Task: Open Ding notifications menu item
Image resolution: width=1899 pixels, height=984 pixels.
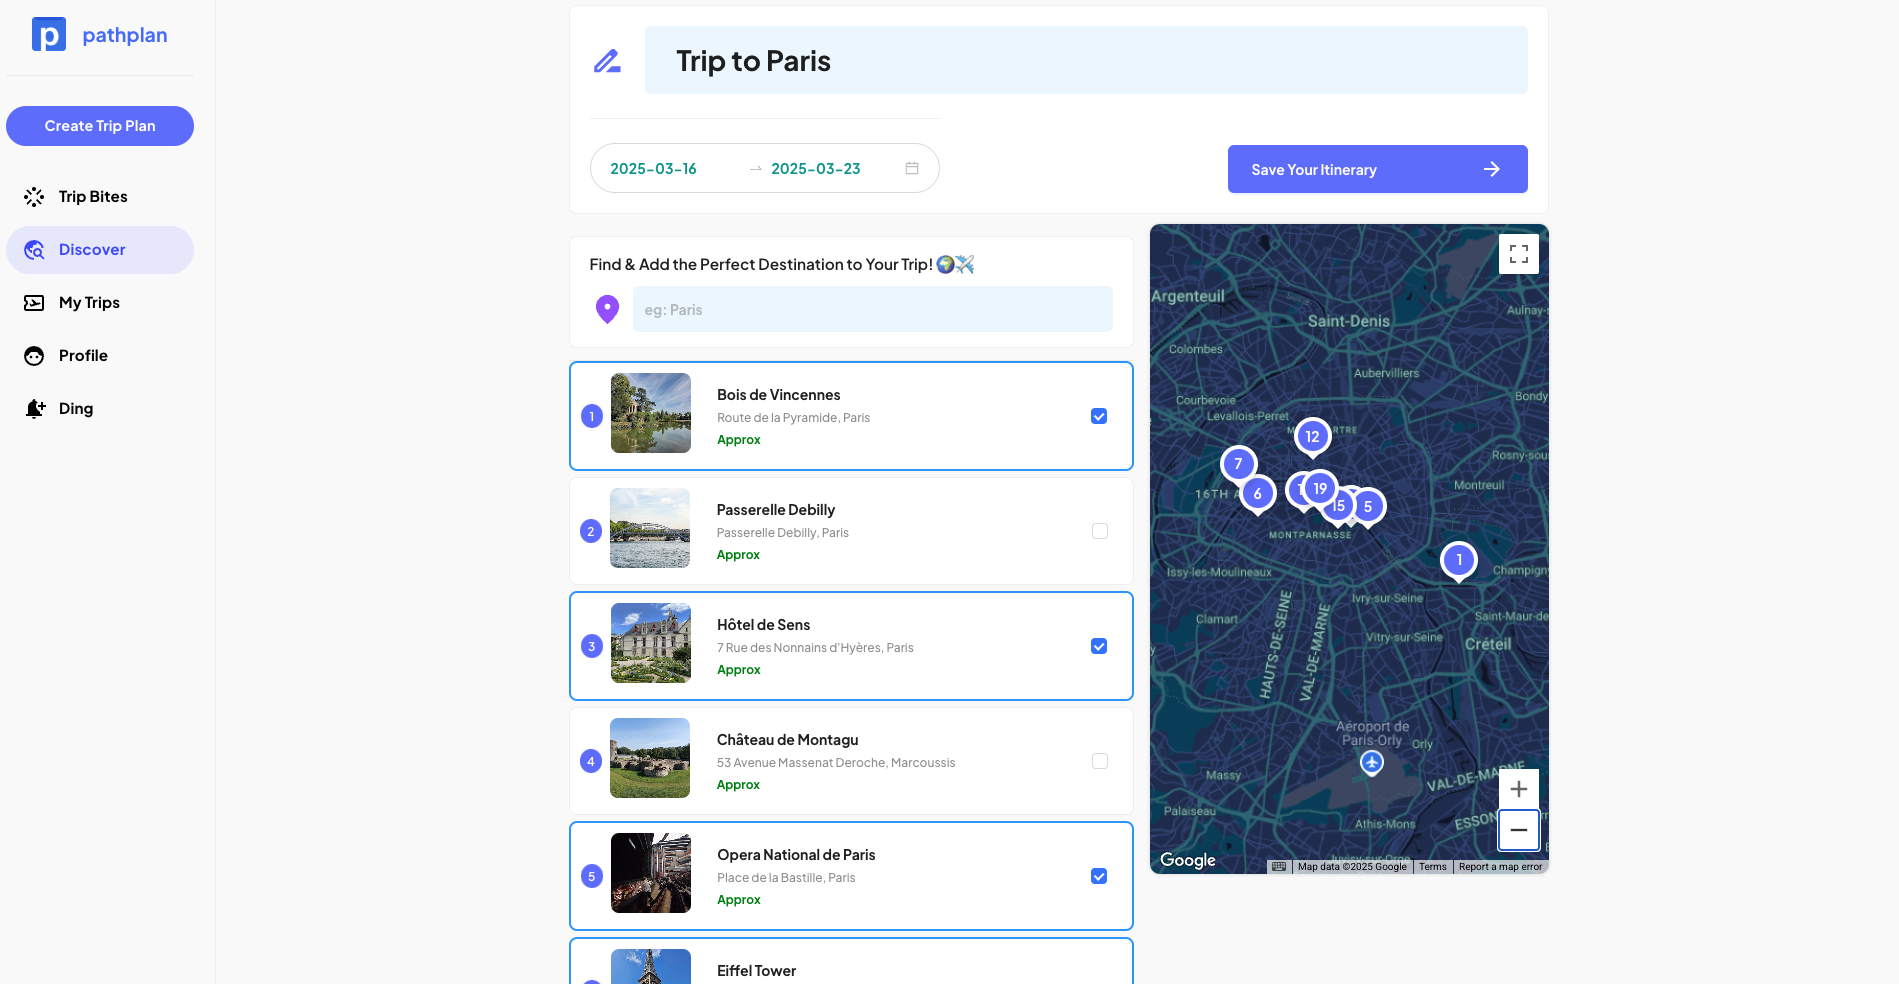Action: point(100,409)
